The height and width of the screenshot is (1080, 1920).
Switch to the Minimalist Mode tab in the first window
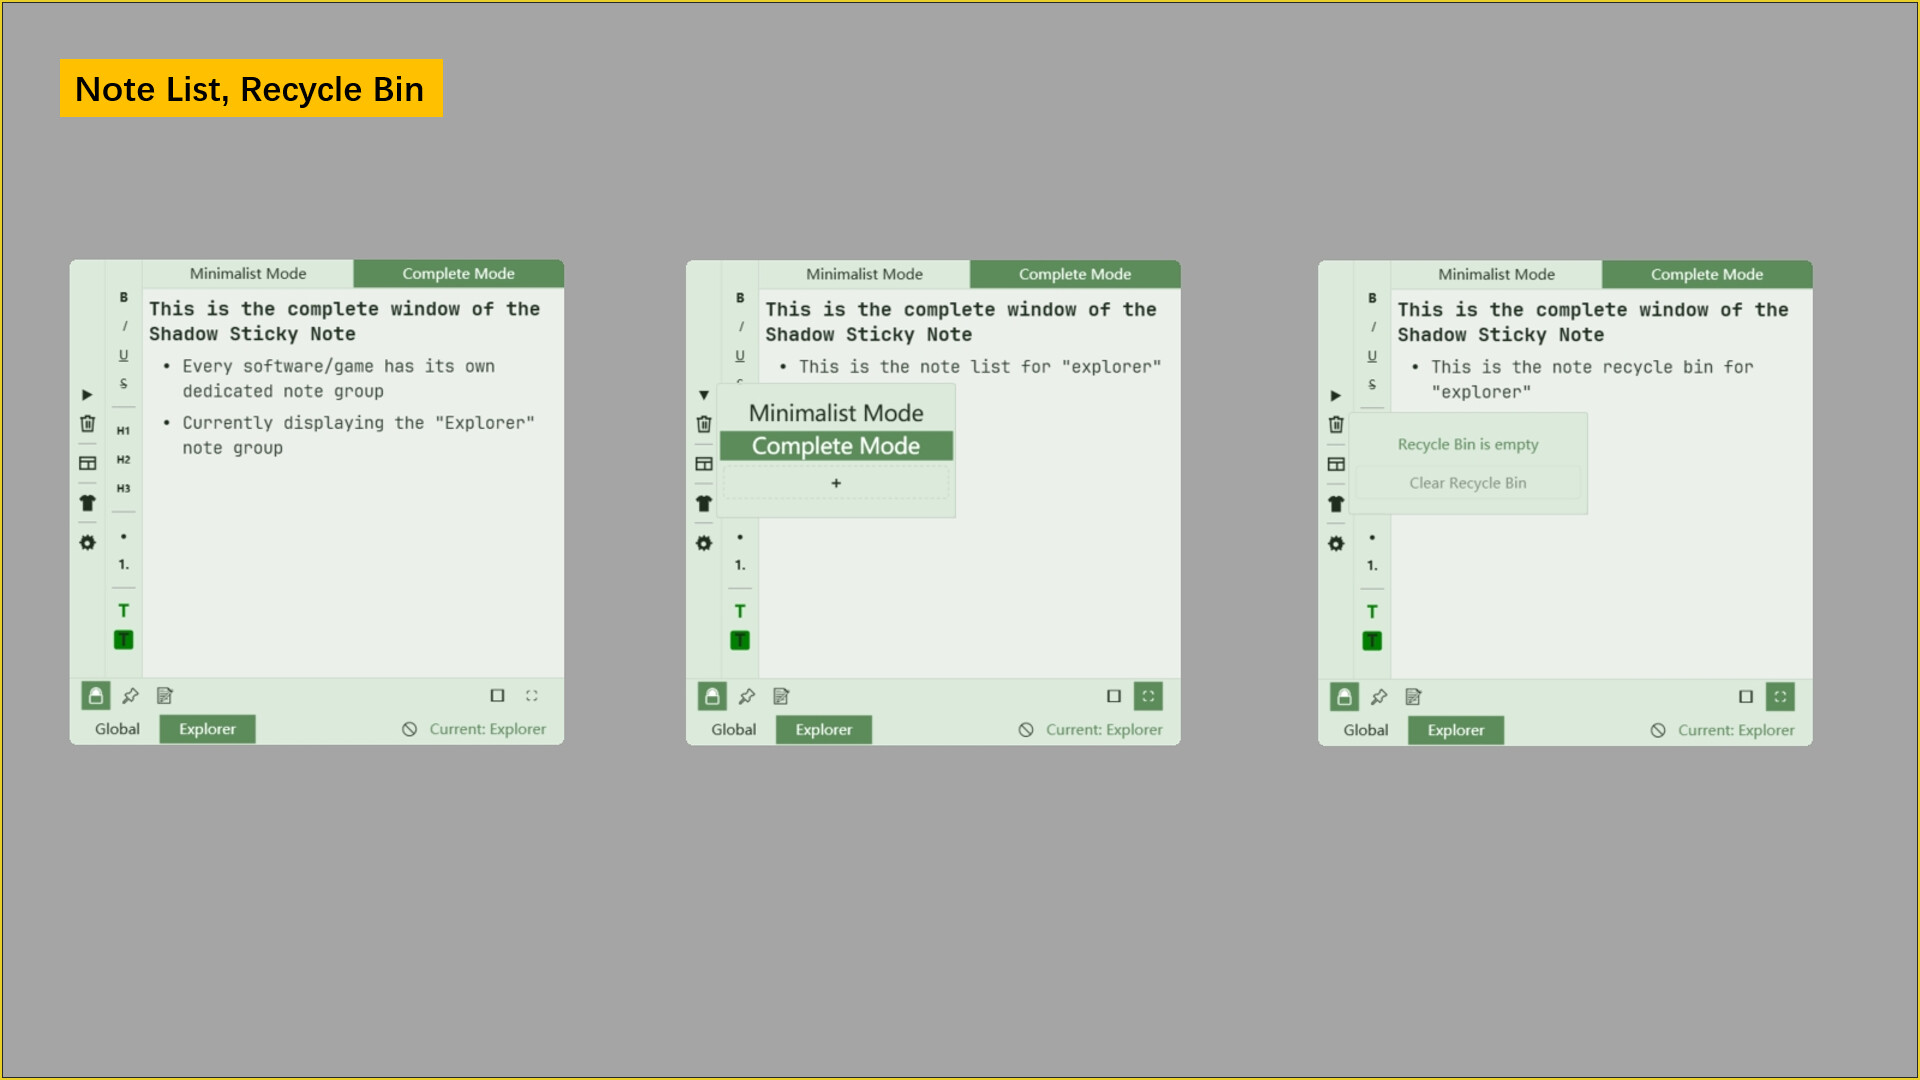click(248, 274)
